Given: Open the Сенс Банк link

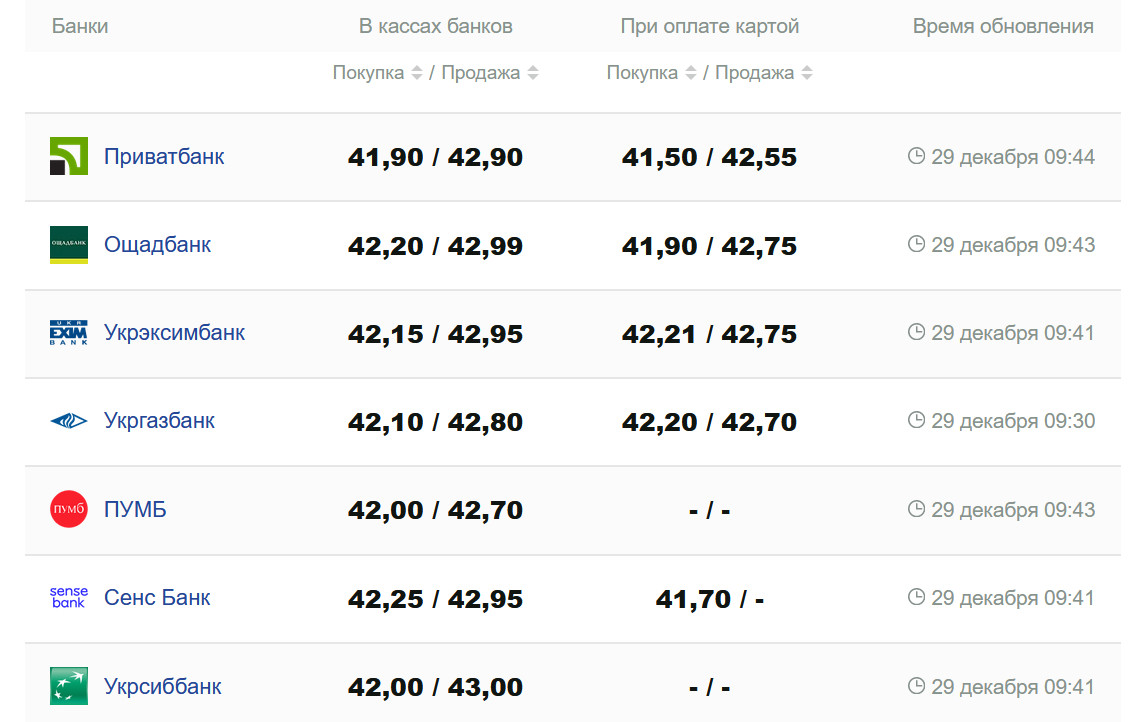Looking at the screenshot, I should click(157, 598).
